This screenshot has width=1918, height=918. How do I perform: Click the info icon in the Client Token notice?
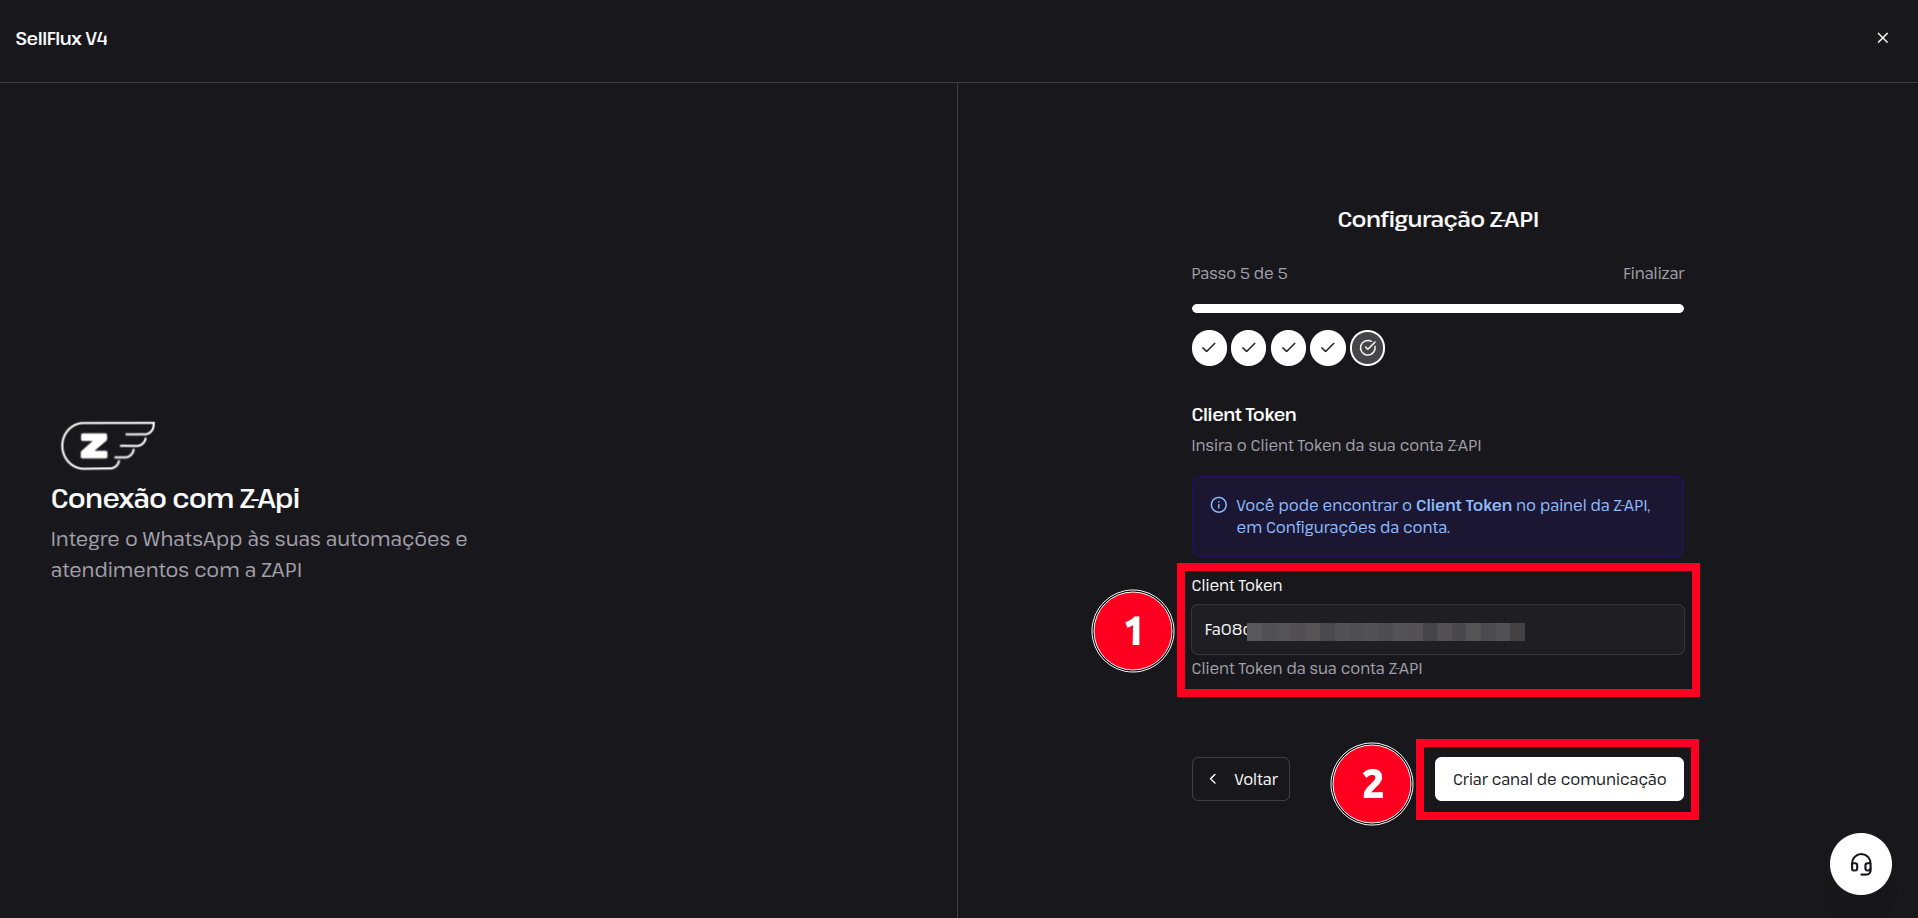click(1218, 505)
